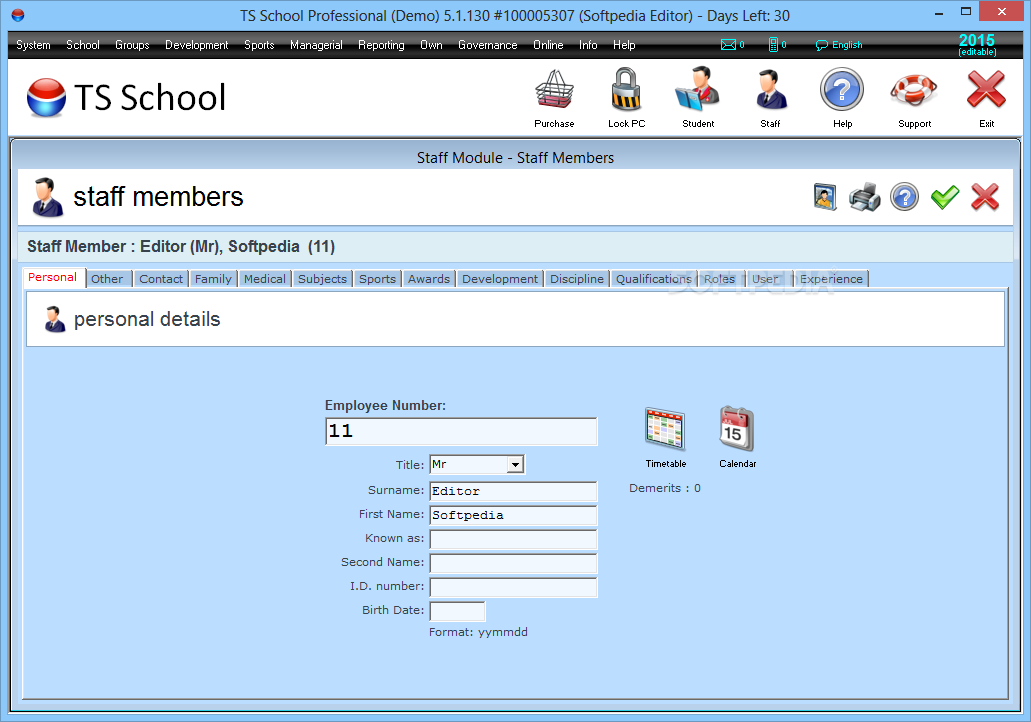Screen dimensions: 1031x722
Task: Open the Purchase basket icon
Action: tap(554, 90)
